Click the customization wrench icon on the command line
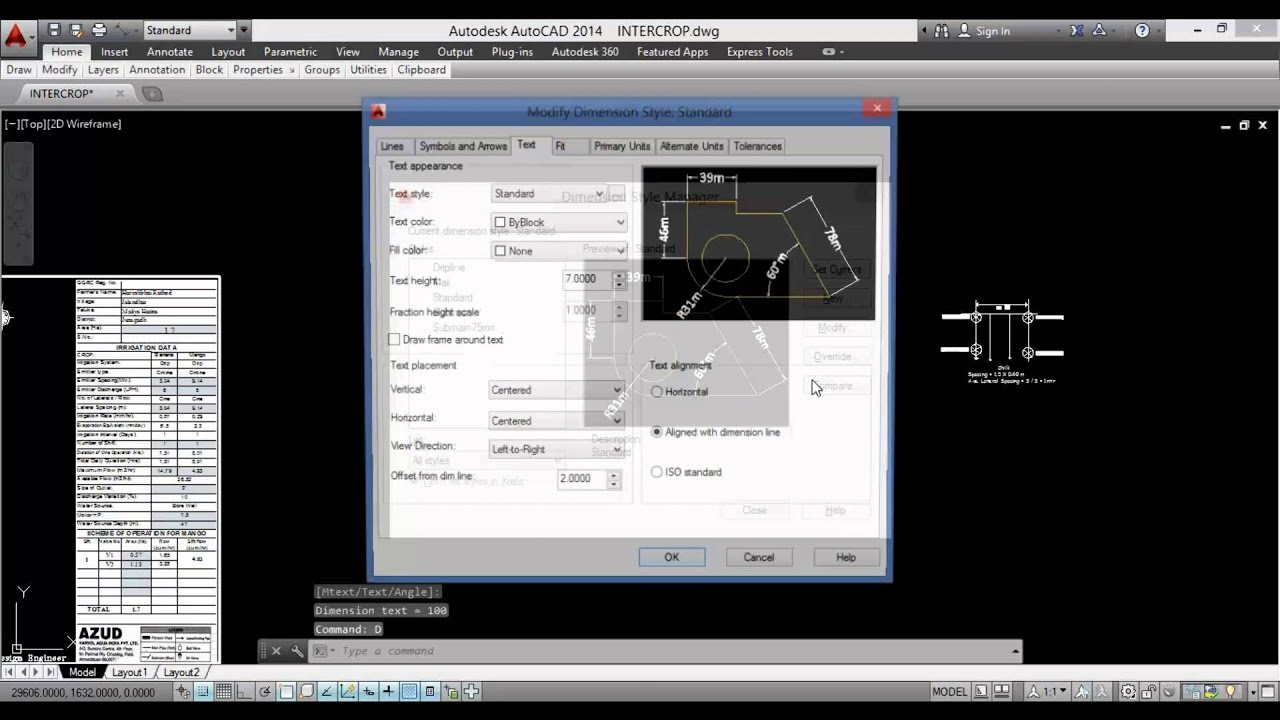Viewport: 1280px width, 720px height. point(297,651)
